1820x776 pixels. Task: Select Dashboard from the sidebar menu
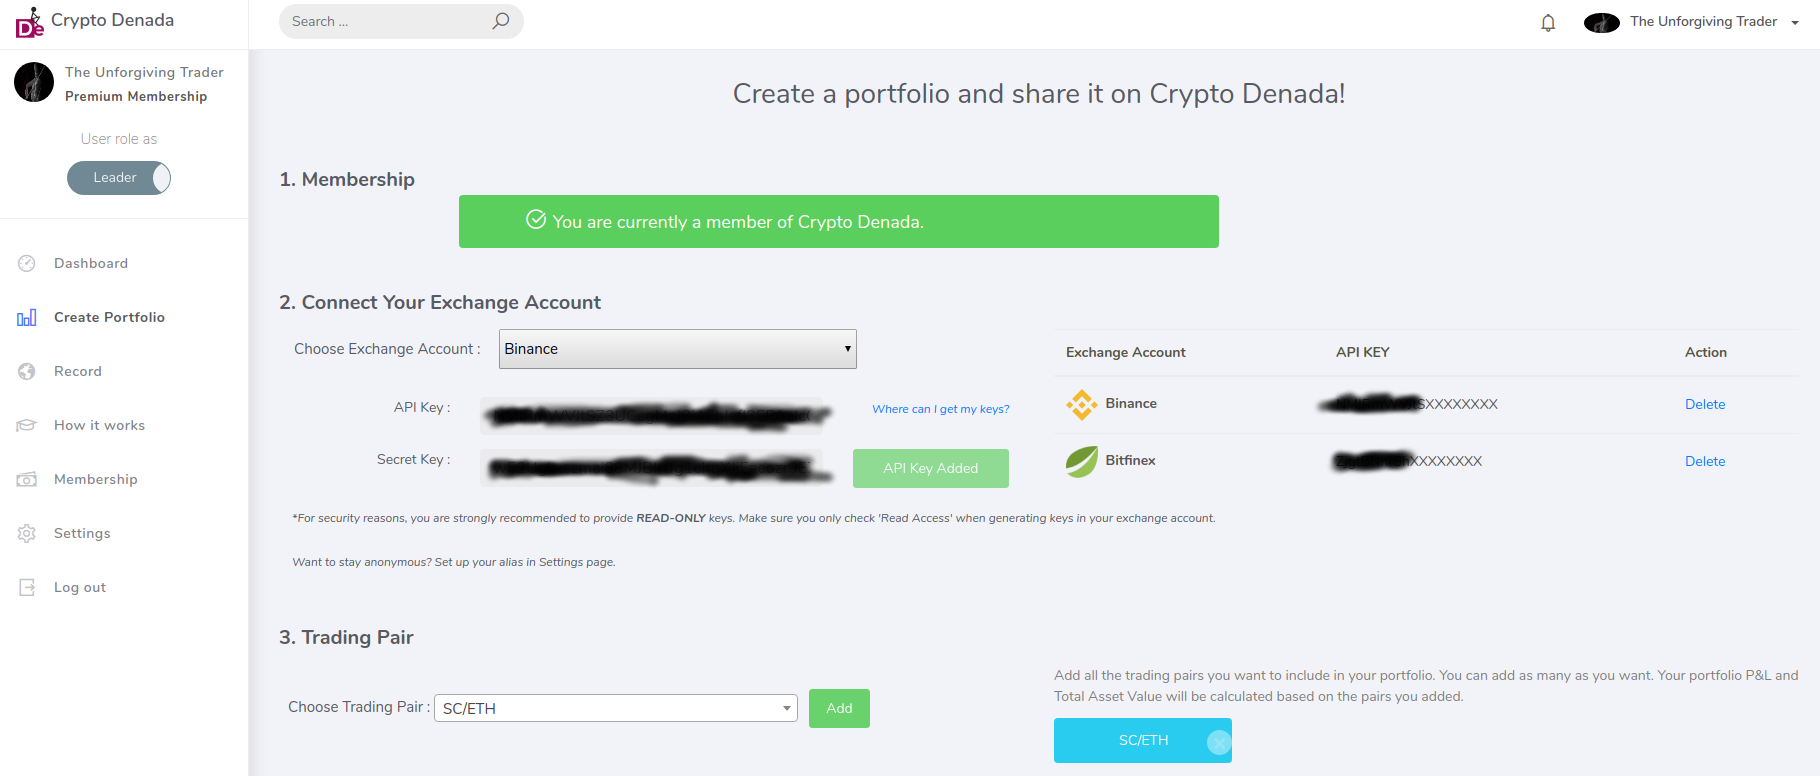click(90, 263)
